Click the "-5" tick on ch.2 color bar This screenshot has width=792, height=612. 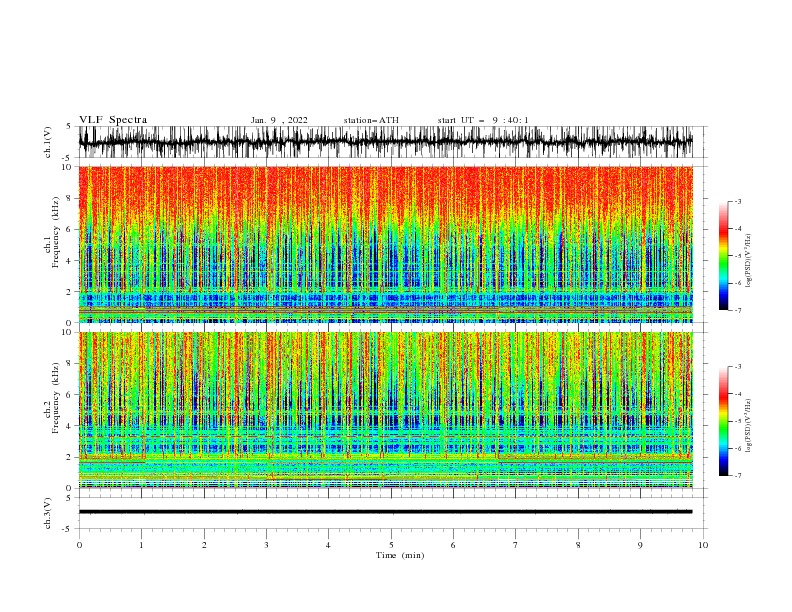click(x=738, y=421)
